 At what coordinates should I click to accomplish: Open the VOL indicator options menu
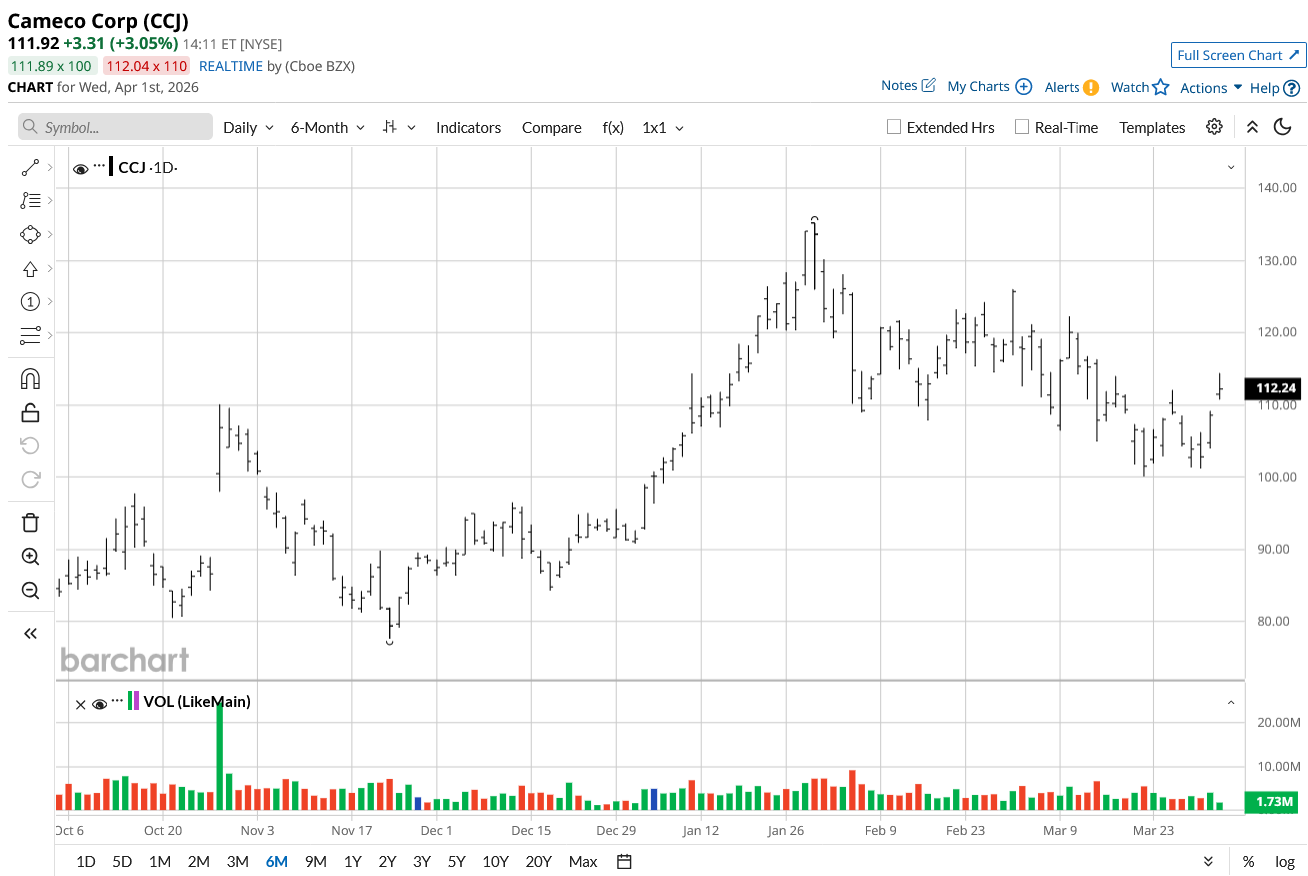[x=118, y=700]
